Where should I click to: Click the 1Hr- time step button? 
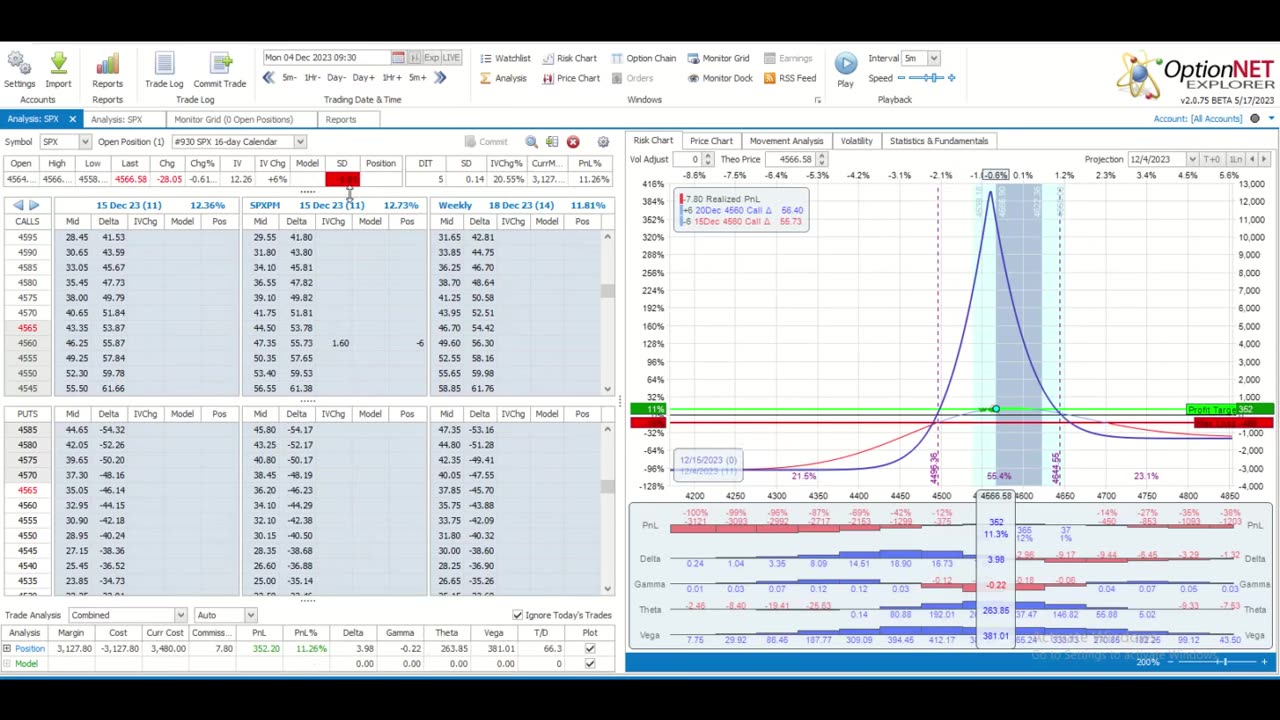point(311,78)
